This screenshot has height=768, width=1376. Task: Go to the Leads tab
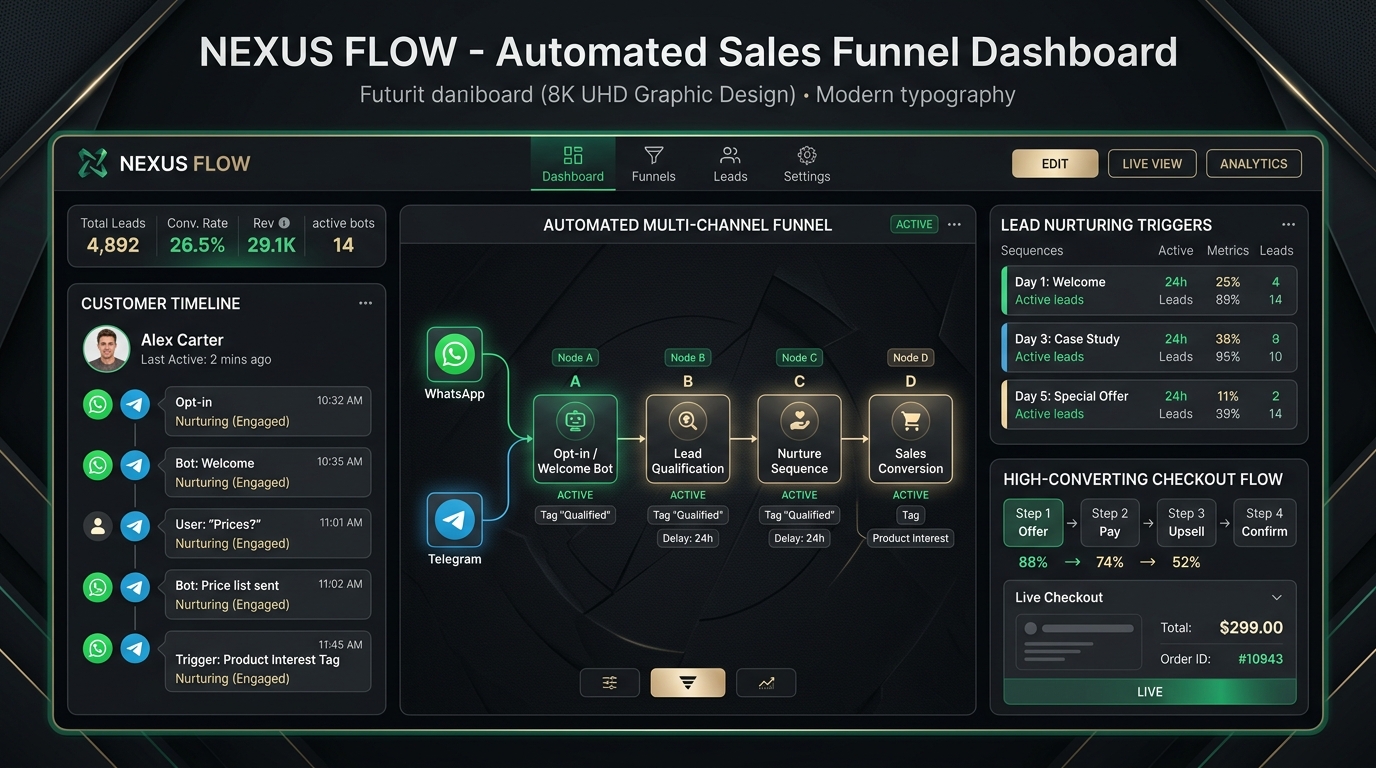pos(730,164)
